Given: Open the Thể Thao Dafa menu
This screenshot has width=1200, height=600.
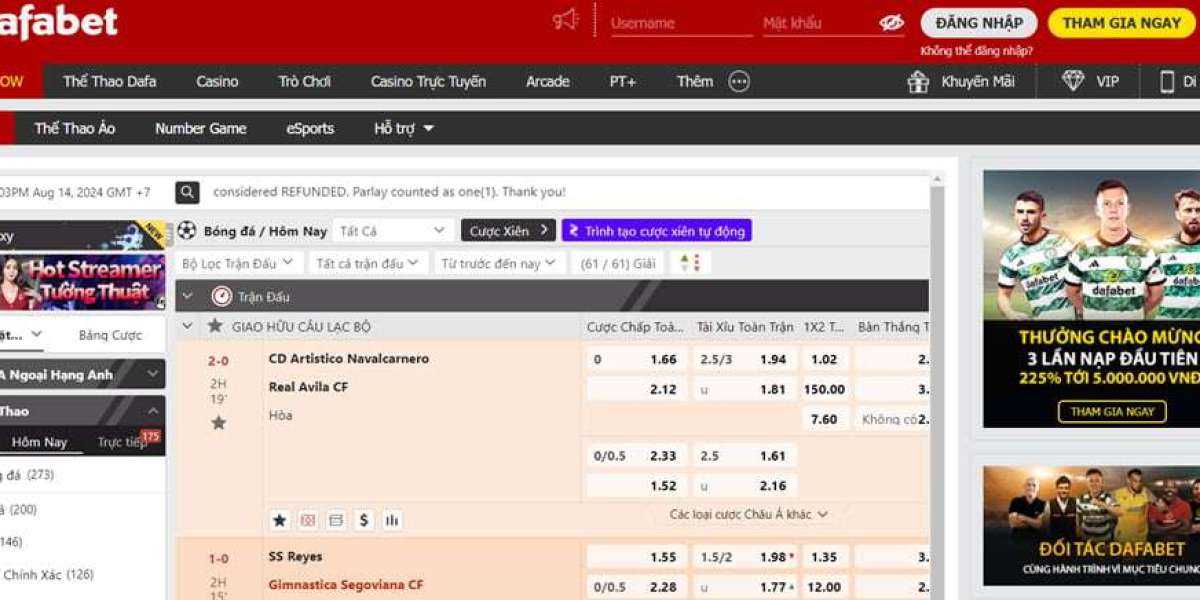Looking at the screenshot, I should [x=109, y=81].
